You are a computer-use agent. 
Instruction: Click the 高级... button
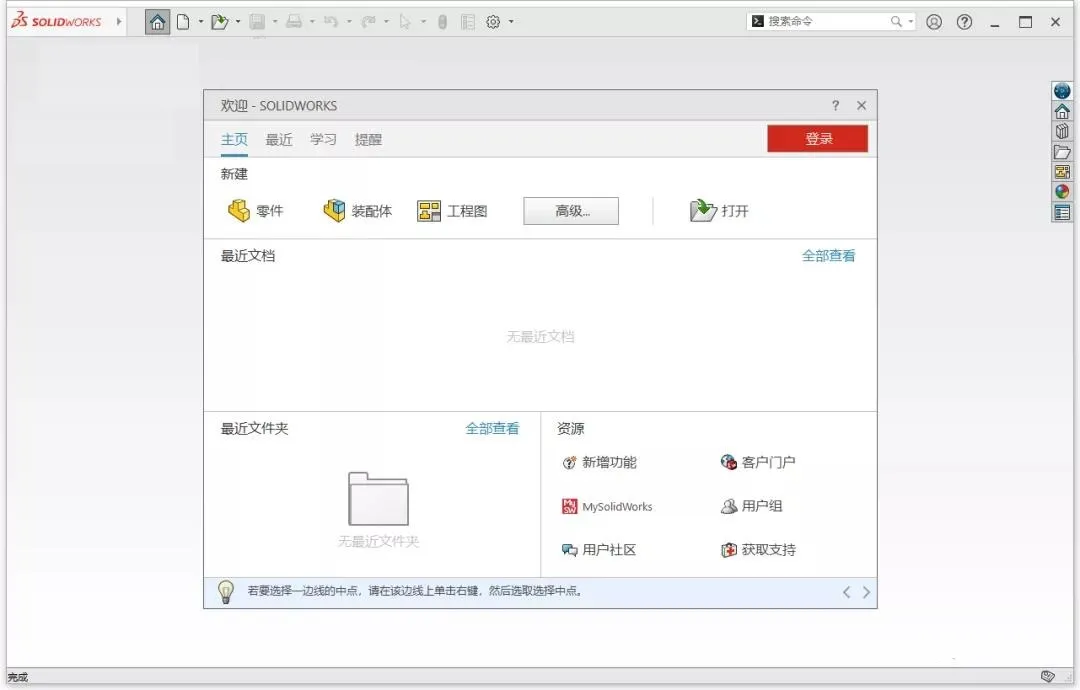click(571, 211)
